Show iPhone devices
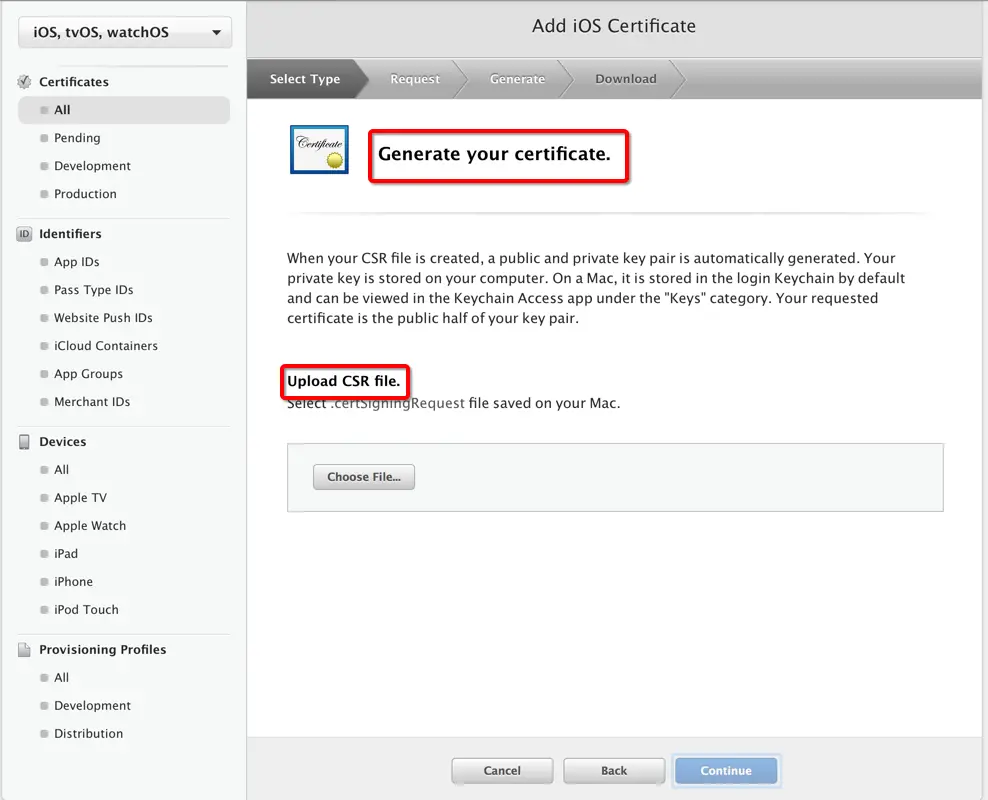 click(x=73, y=581)
